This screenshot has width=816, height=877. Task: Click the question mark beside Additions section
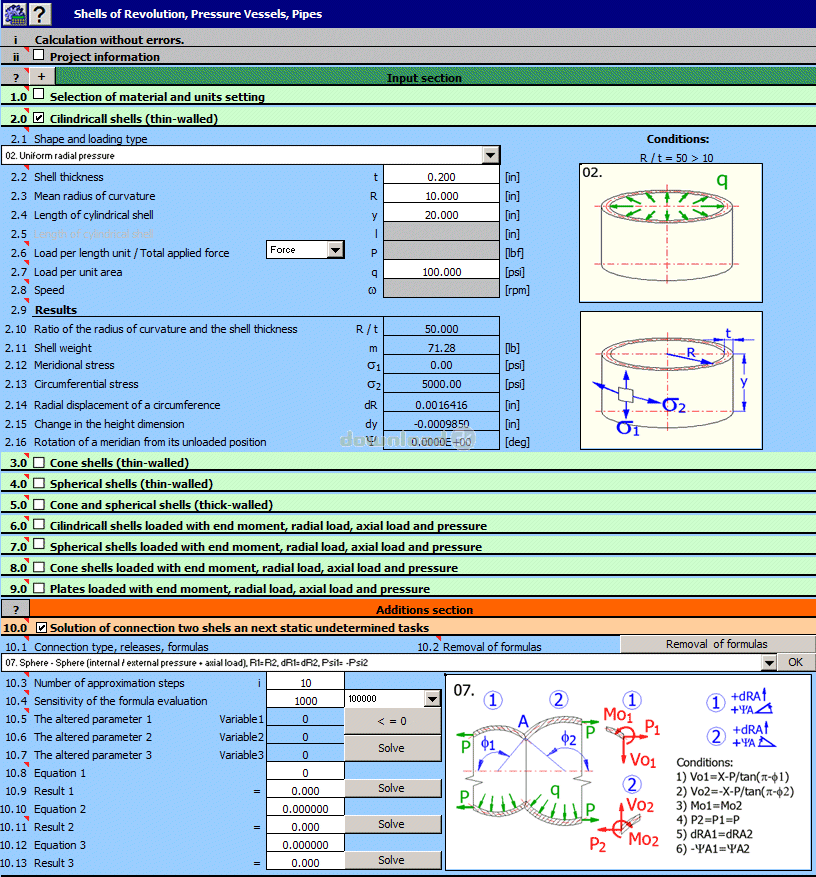16,609
